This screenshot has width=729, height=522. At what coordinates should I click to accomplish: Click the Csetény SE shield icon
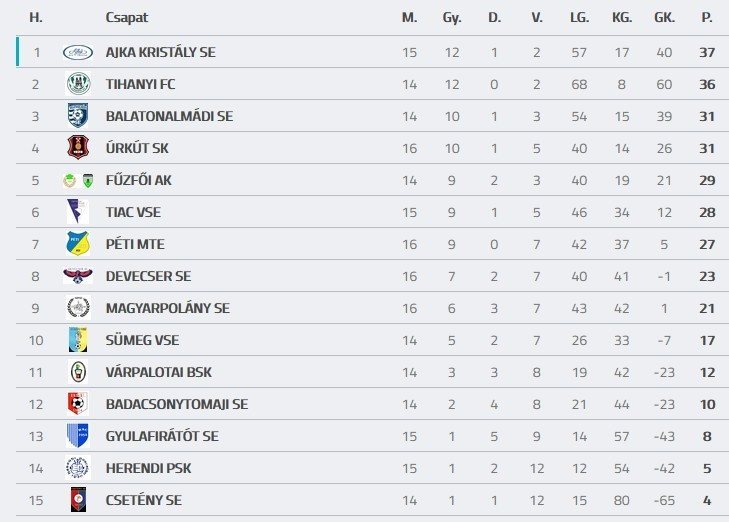[78, 500]
